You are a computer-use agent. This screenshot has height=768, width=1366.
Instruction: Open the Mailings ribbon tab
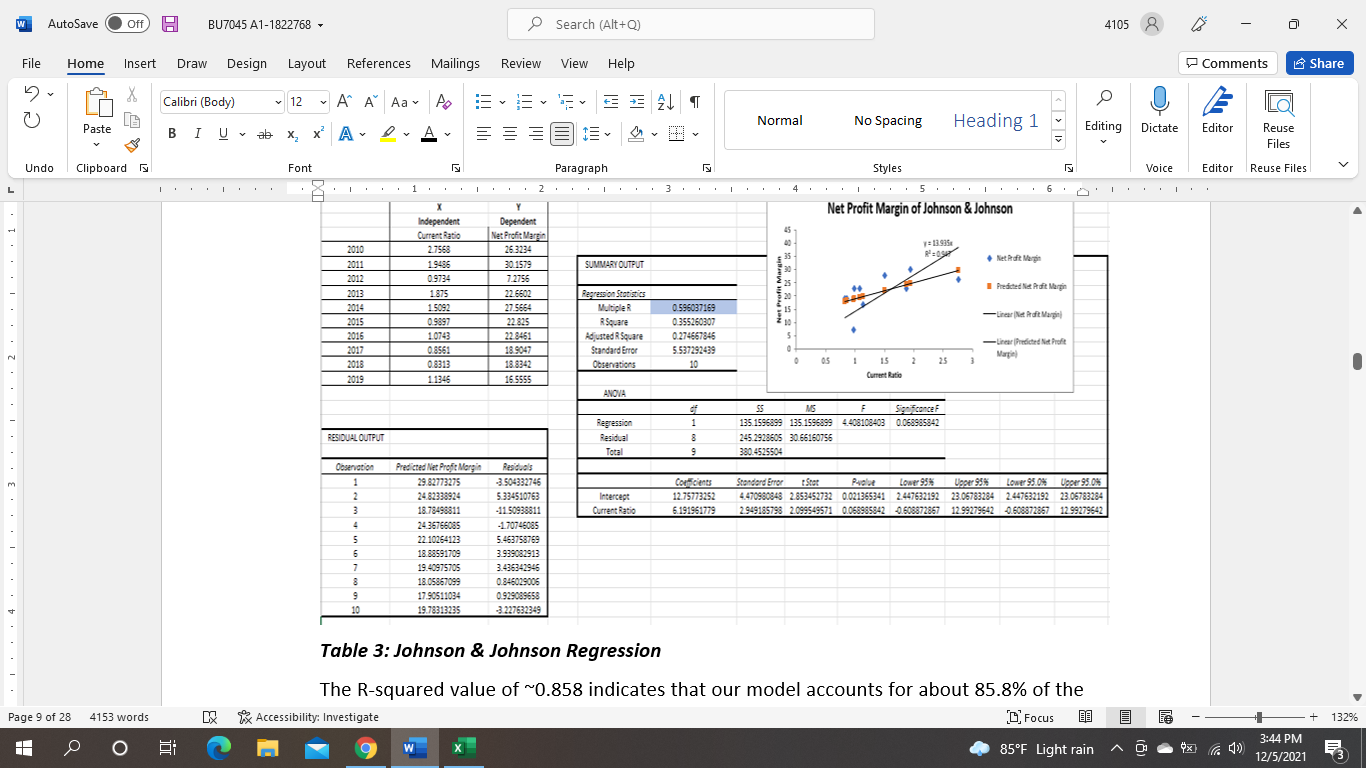[x=455, y=63]
